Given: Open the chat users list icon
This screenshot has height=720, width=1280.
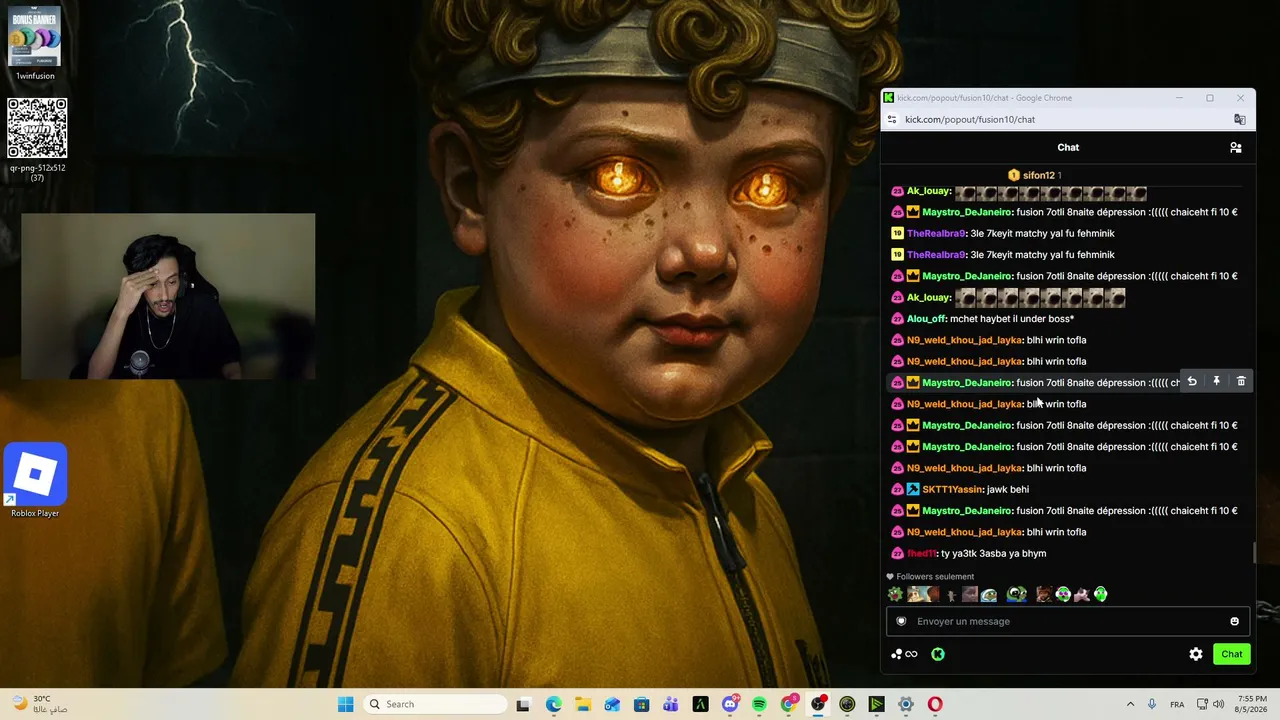Looking at the screenshot, I should (x=1236, y=148).
